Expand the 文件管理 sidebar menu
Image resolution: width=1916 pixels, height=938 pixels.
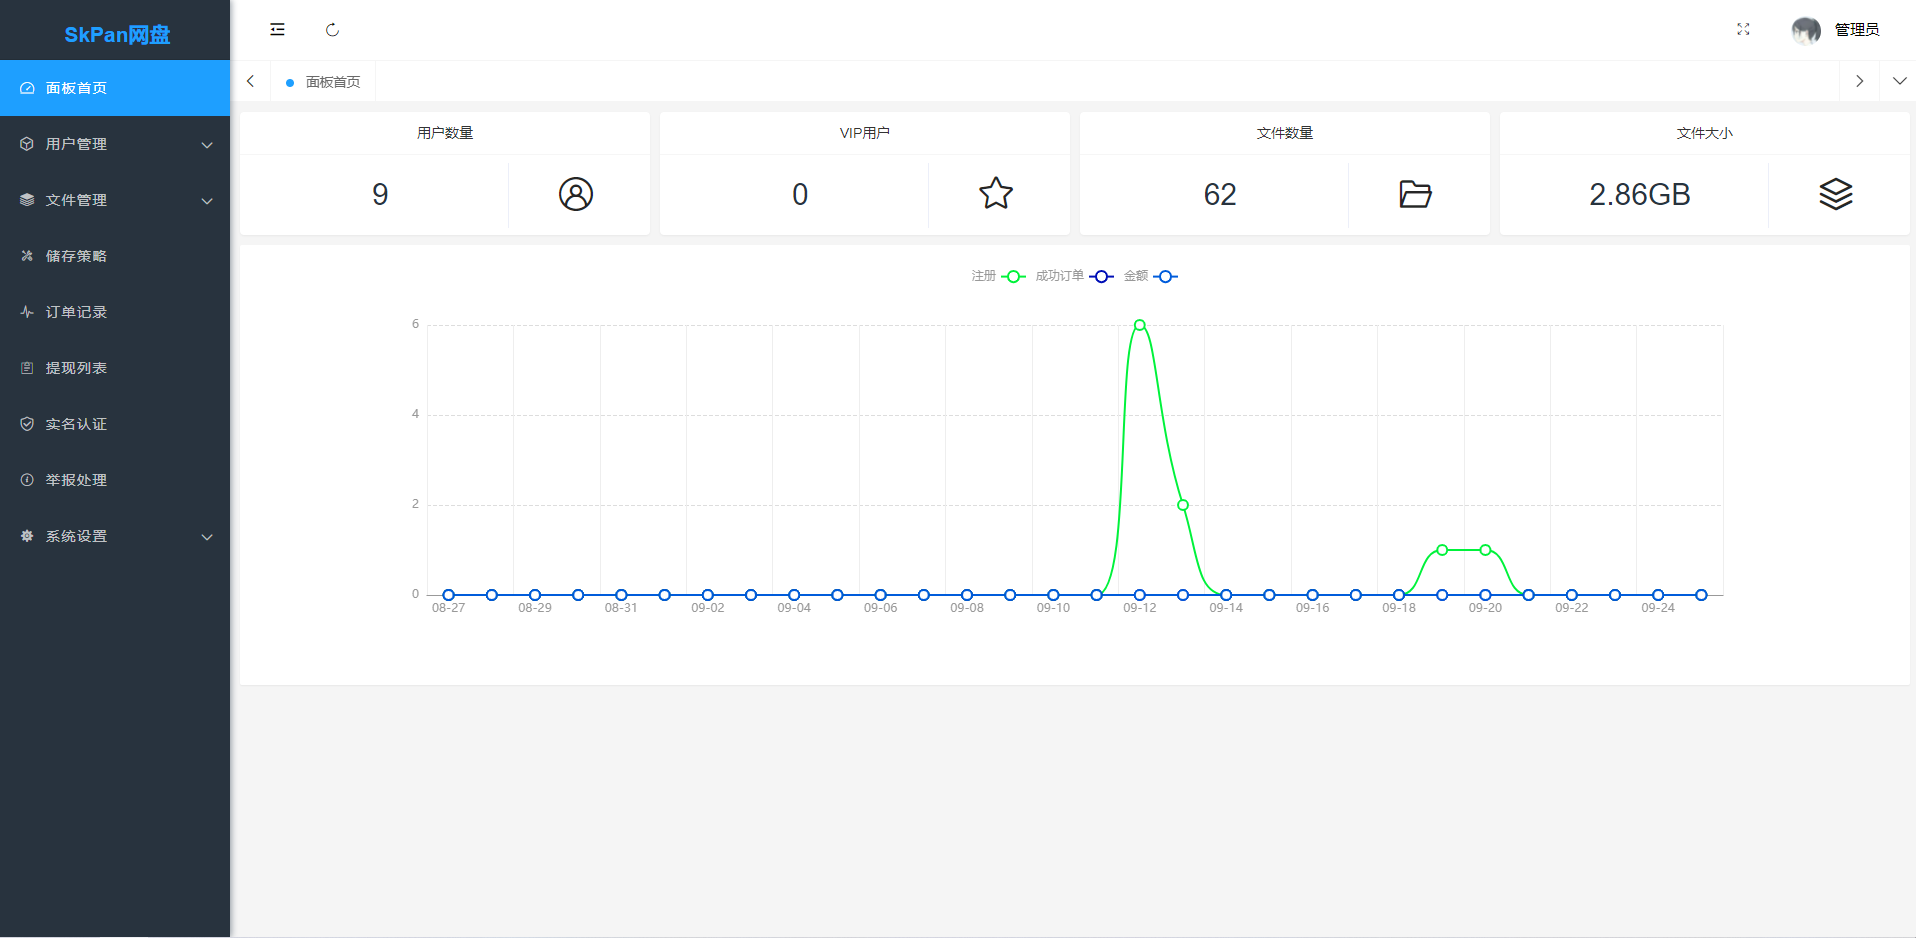coord(115,200)
